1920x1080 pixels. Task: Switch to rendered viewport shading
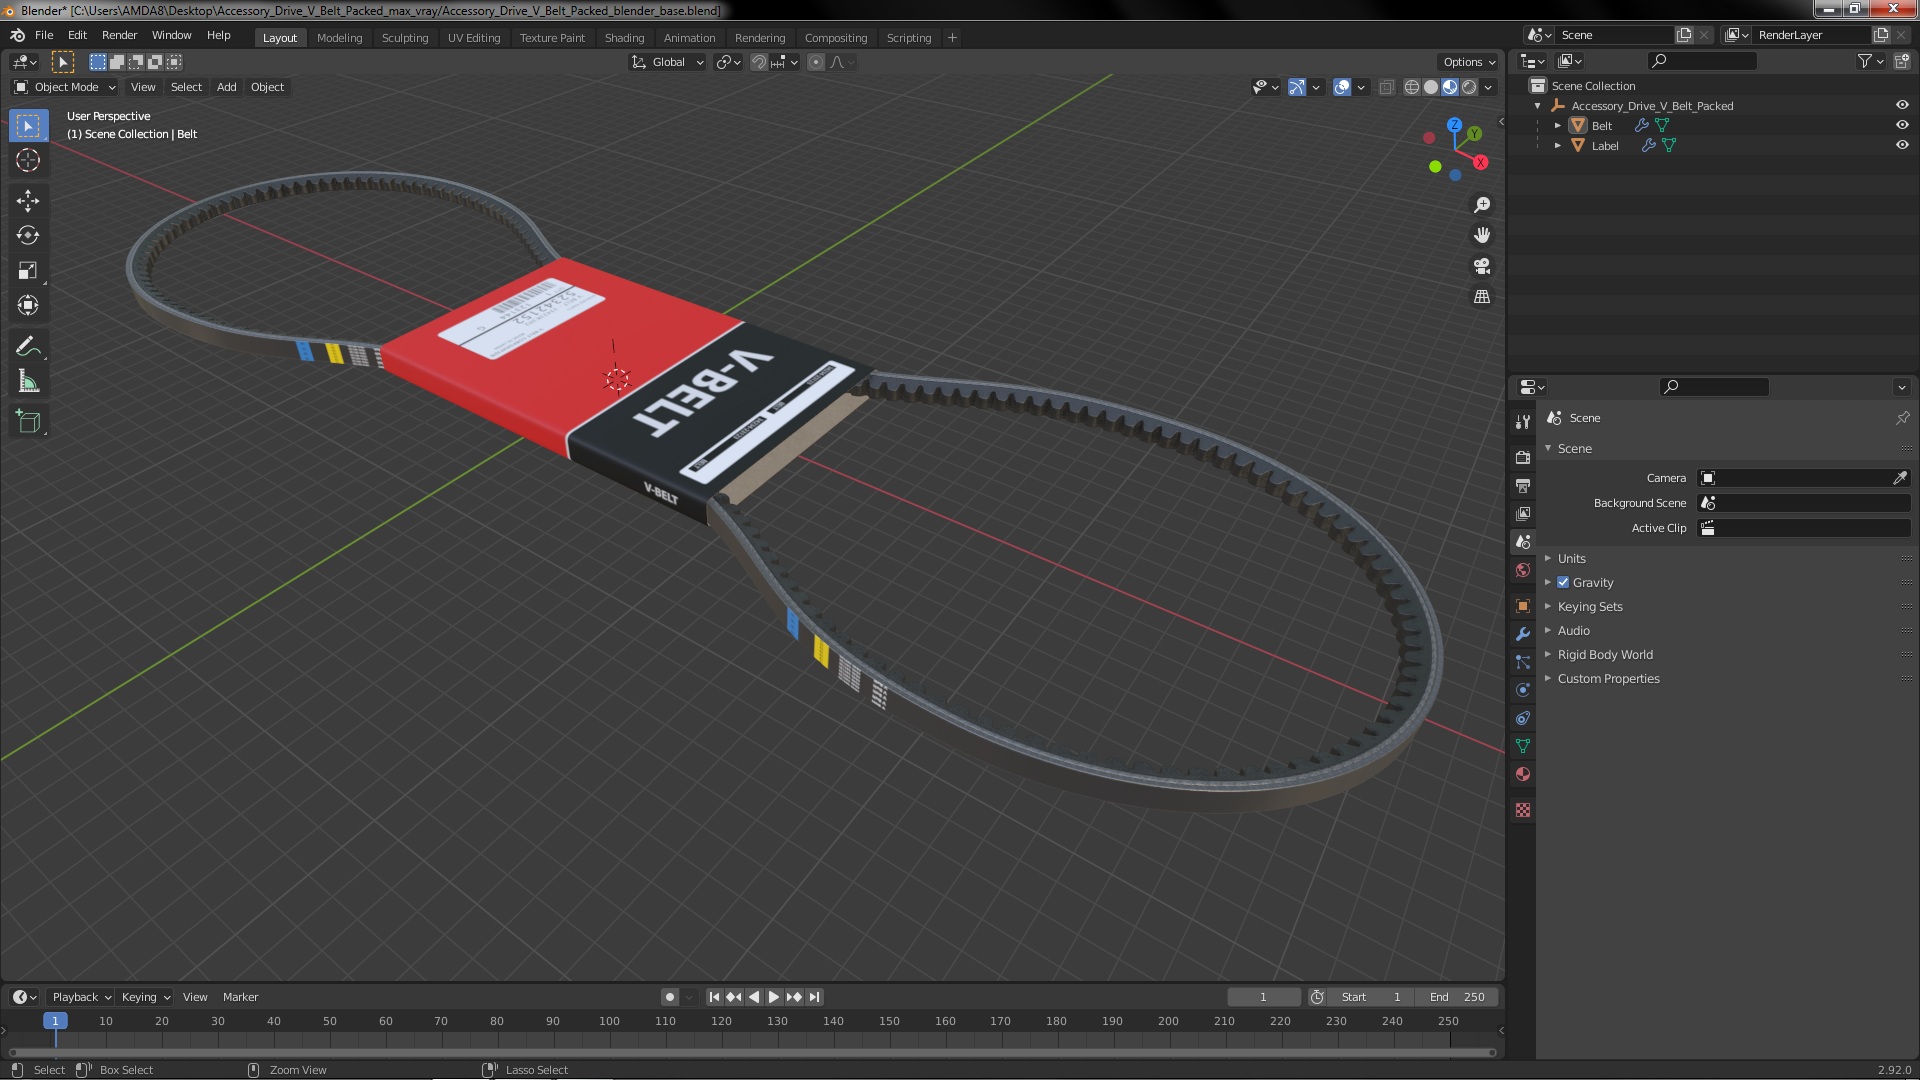[x=1469, y=87]
